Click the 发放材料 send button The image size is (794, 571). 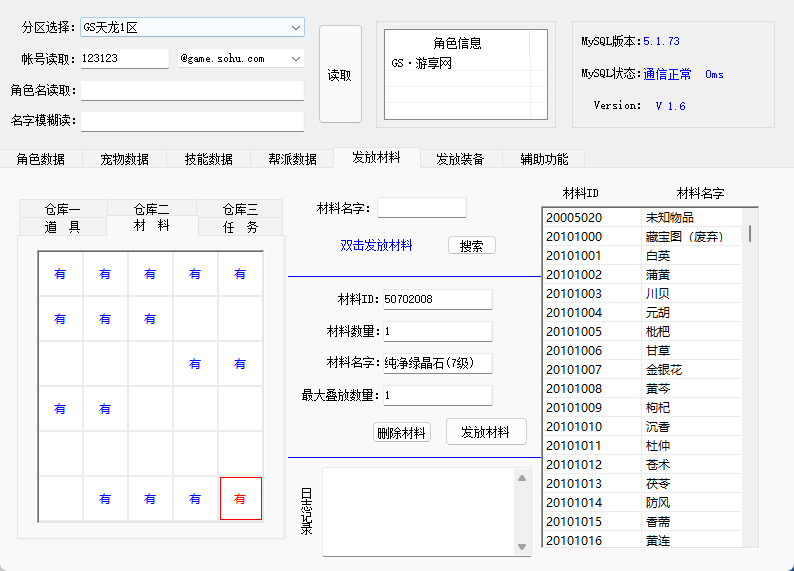pos(485,432)
